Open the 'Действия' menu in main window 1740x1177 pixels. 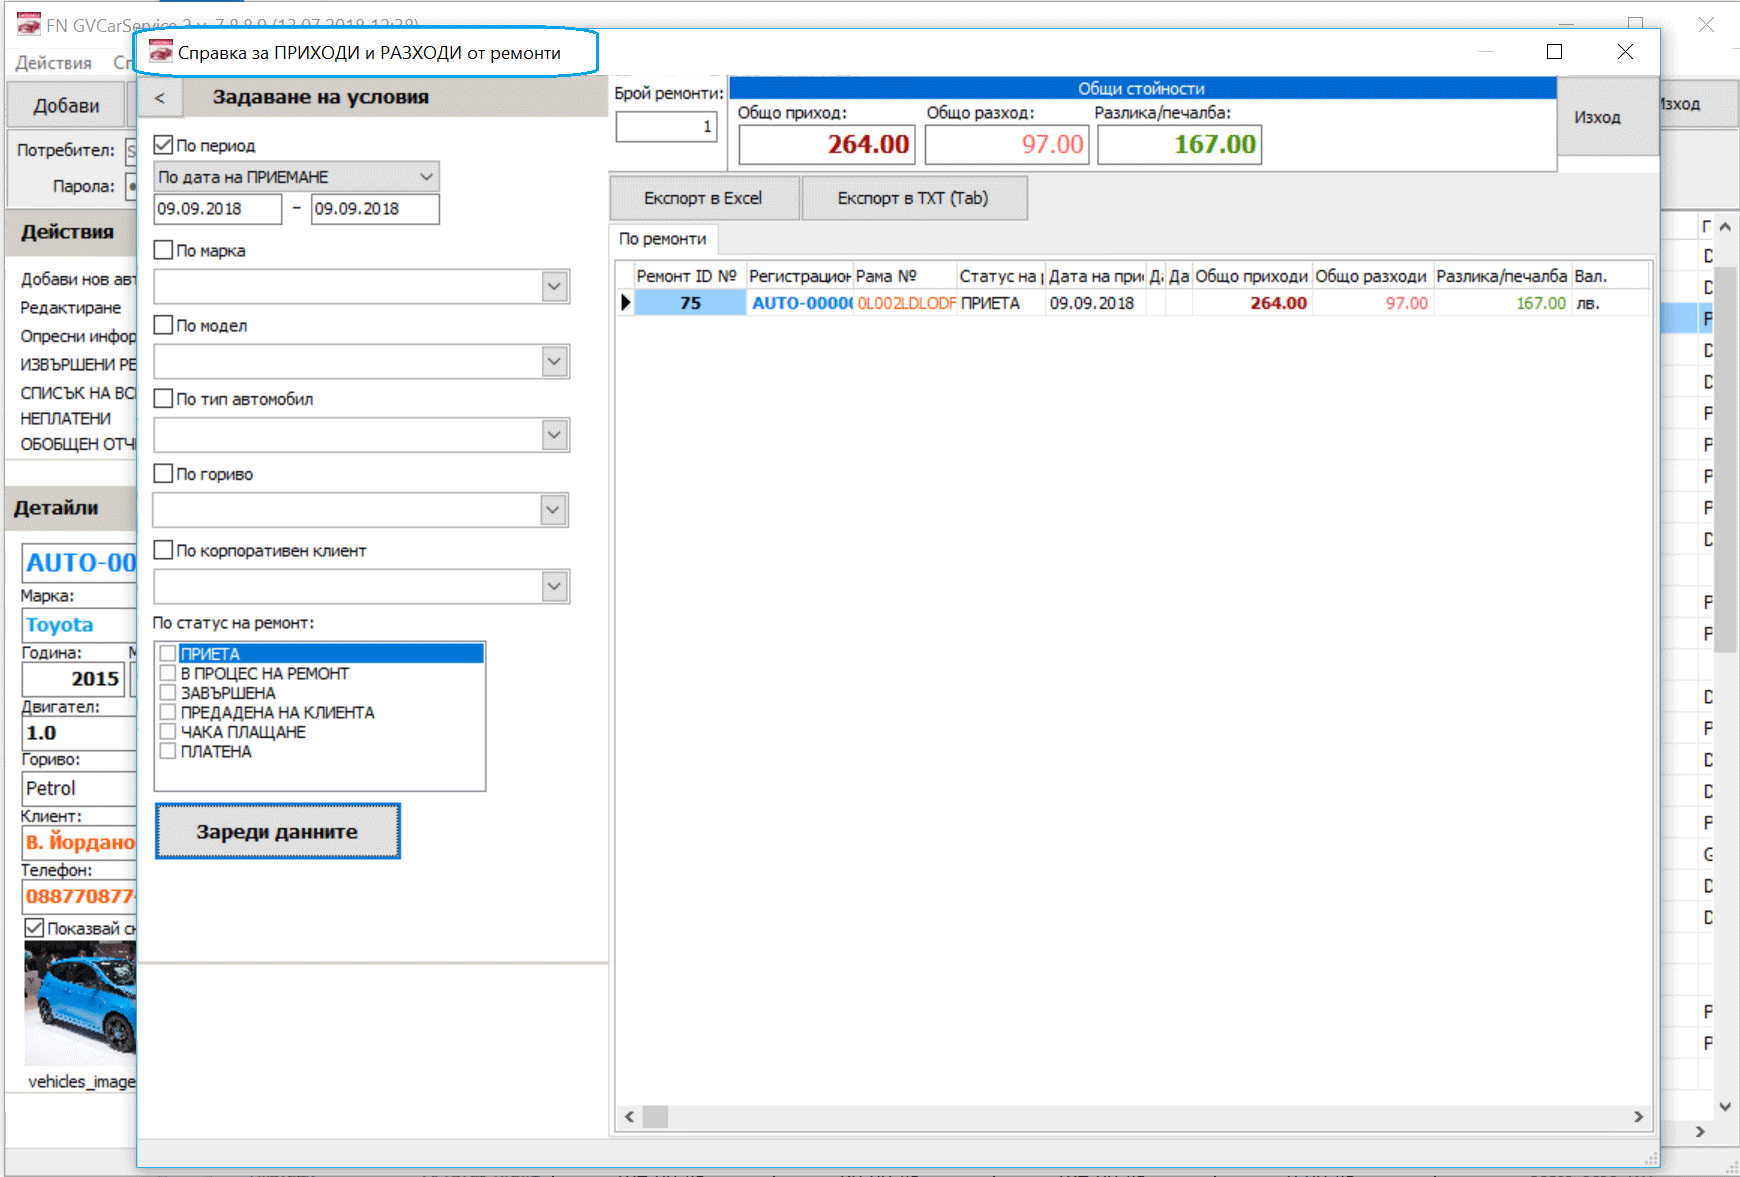click(54, 63)
